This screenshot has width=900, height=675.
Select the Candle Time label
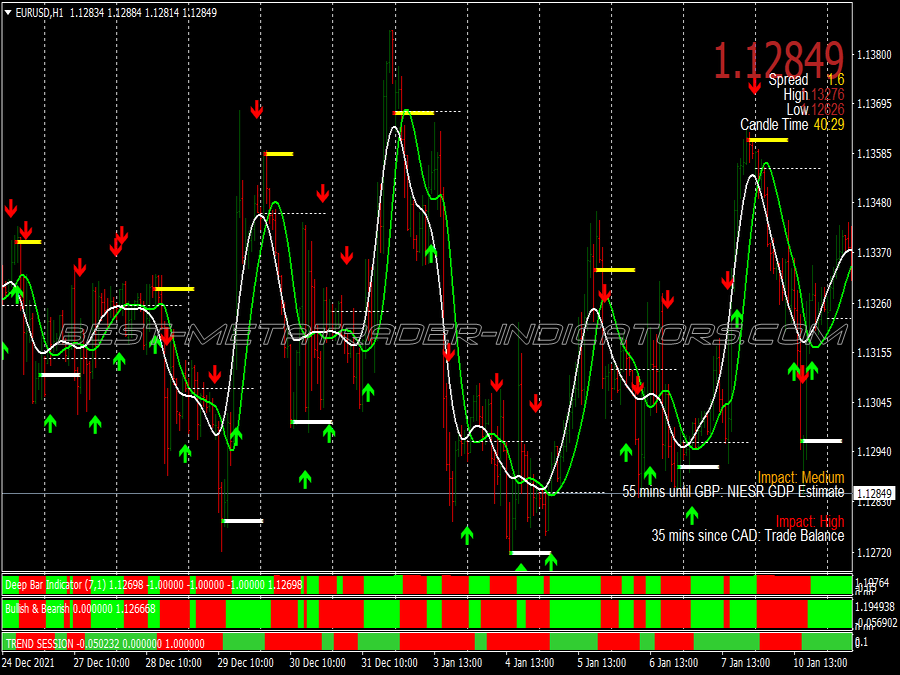pos(774,125)
